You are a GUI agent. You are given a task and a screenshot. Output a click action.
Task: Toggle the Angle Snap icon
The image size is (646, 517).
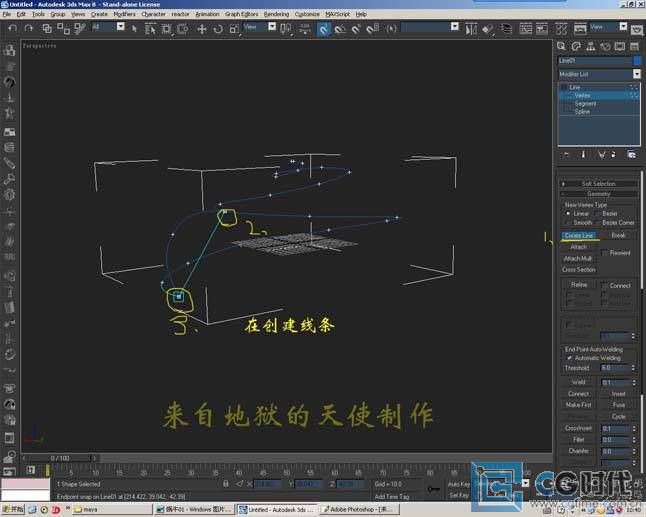pyautogui.click(x=340, y=29)
